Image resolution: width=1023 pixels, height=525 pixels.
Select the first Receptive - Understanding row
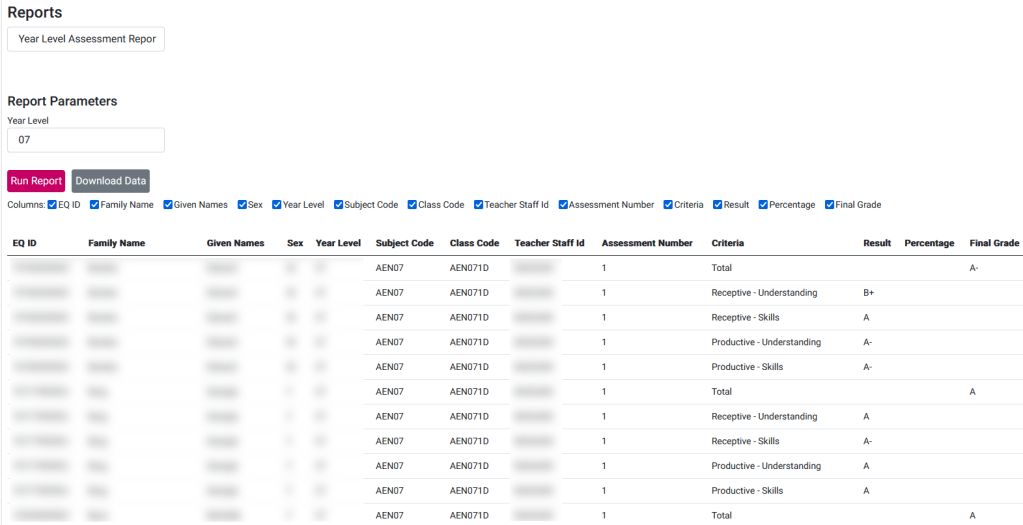764,293
